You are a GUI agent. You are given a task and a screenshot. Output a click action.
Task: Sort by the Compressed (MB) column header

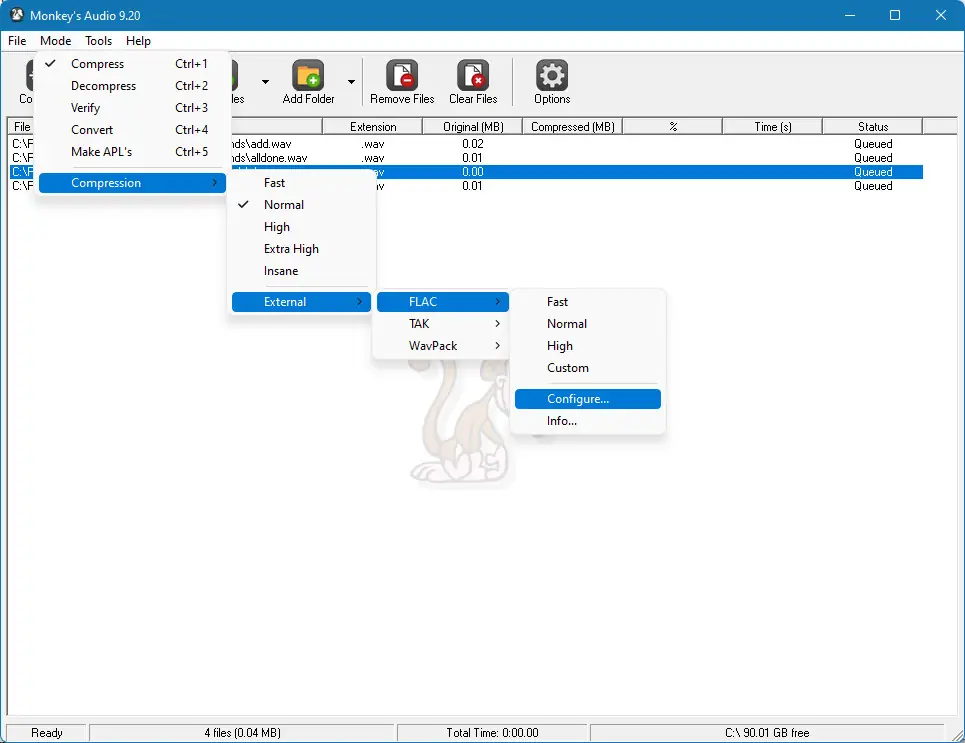tap(573, 127)
